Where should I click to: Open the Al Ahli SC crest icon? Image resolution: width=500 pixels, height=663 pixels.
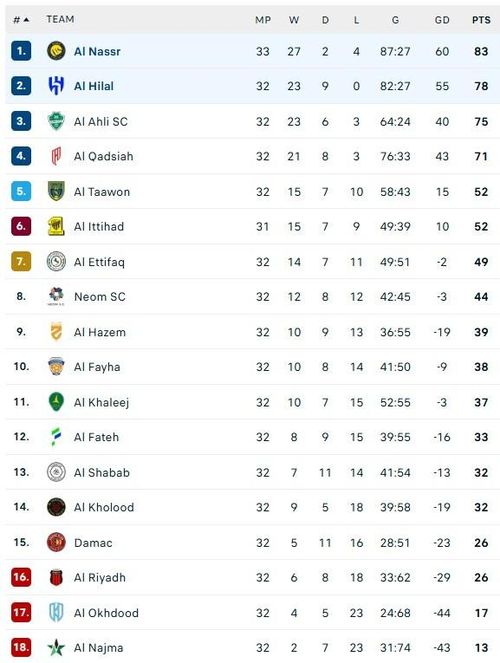click(56, 121)
